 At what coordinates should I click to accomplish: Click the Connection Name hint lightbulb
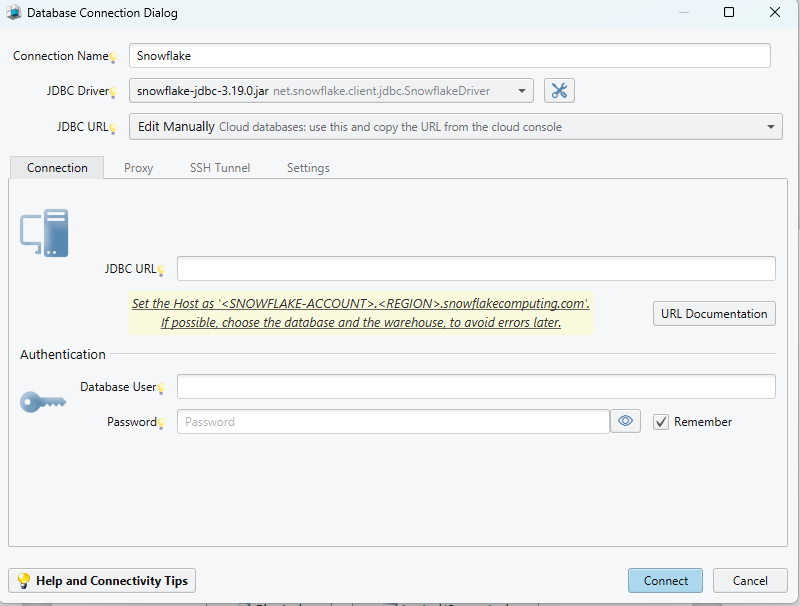[x=113, y=58]
